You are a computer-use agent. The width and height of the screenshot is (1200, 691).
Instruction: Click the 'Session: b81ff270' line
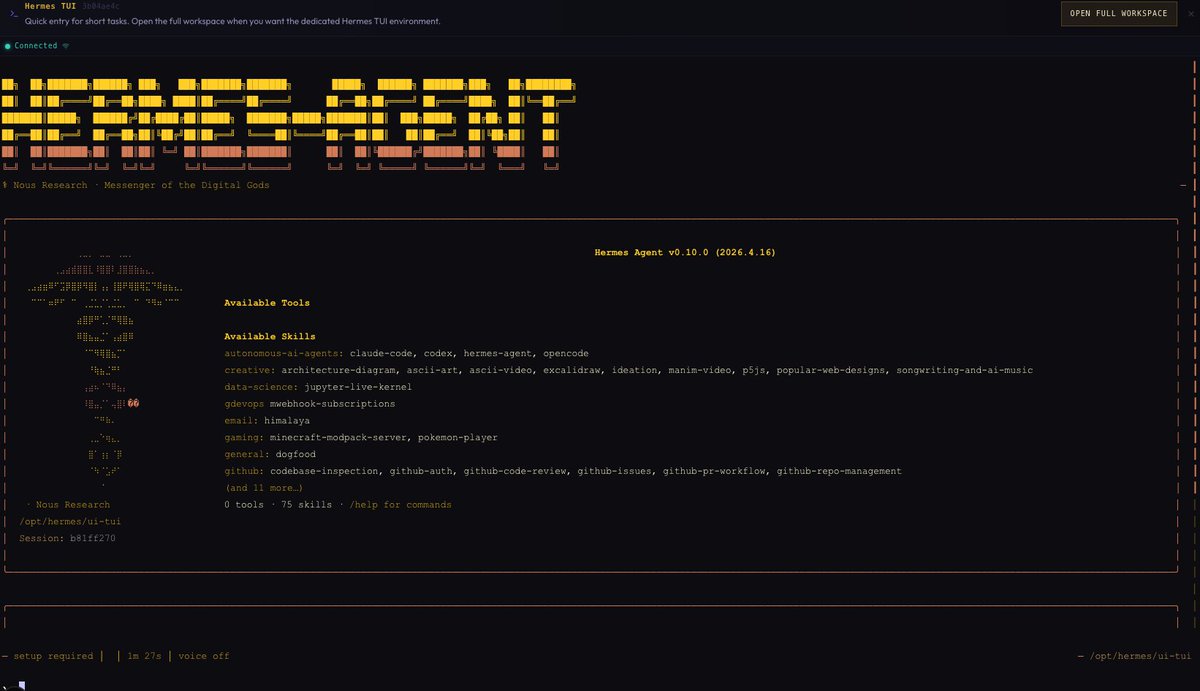tap(67, 539)
